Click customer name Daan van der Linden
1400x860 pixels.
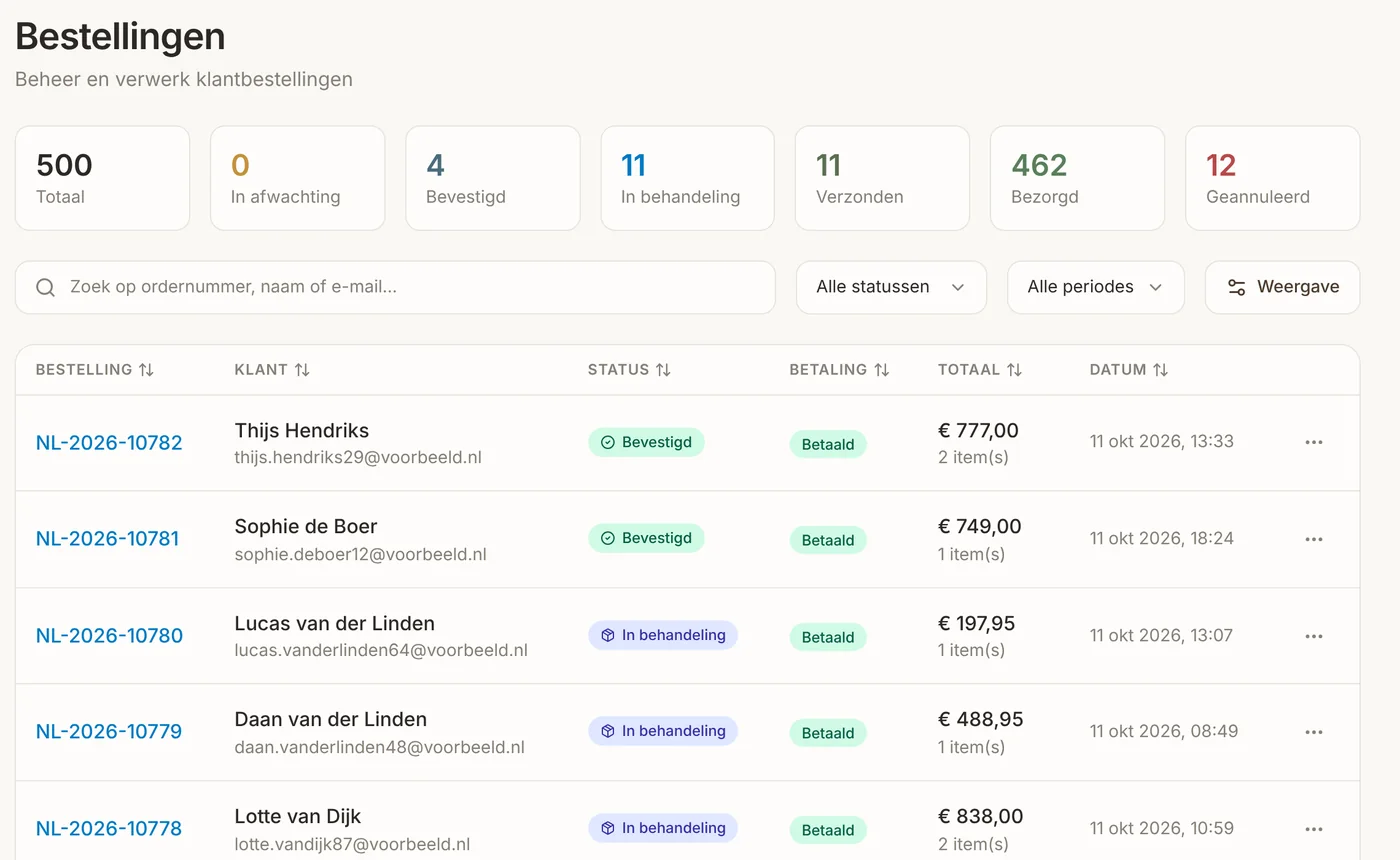pyautogui.click(x=331, y=720)
